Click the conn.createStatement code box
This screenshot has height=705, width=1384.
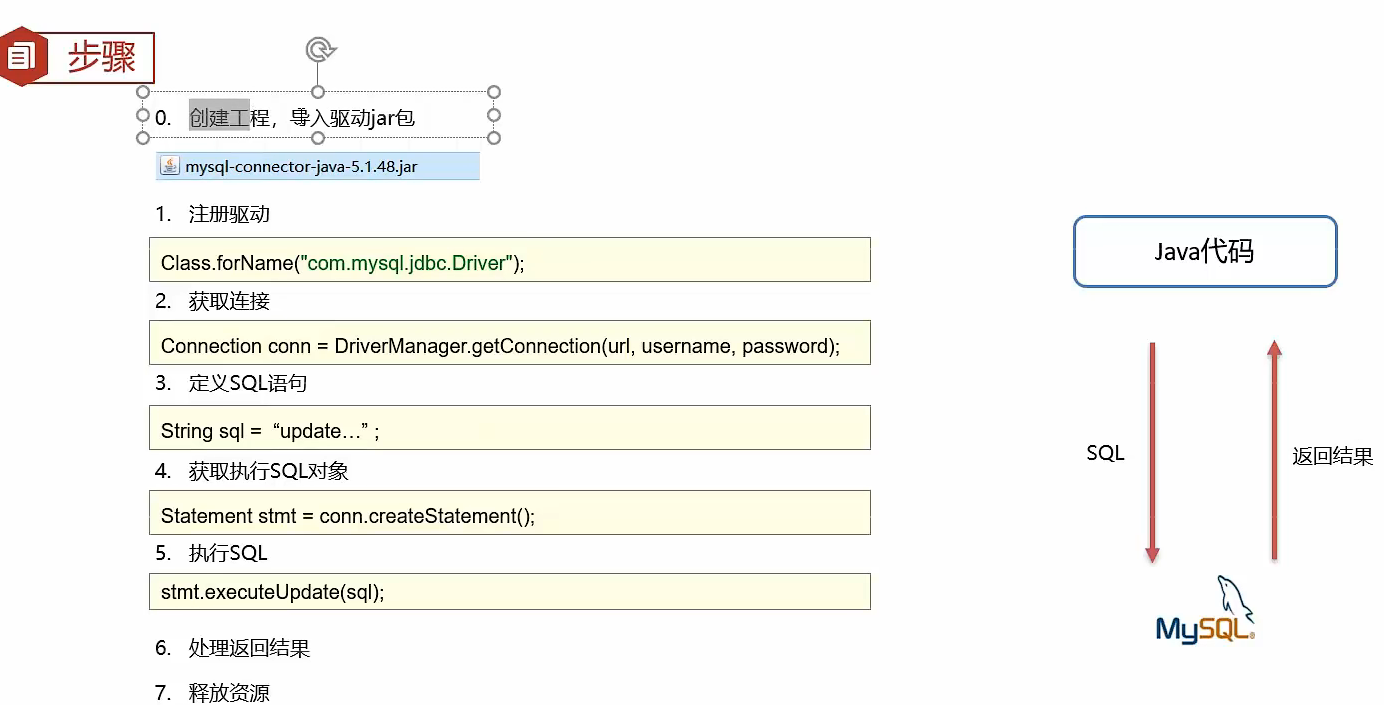509,513
